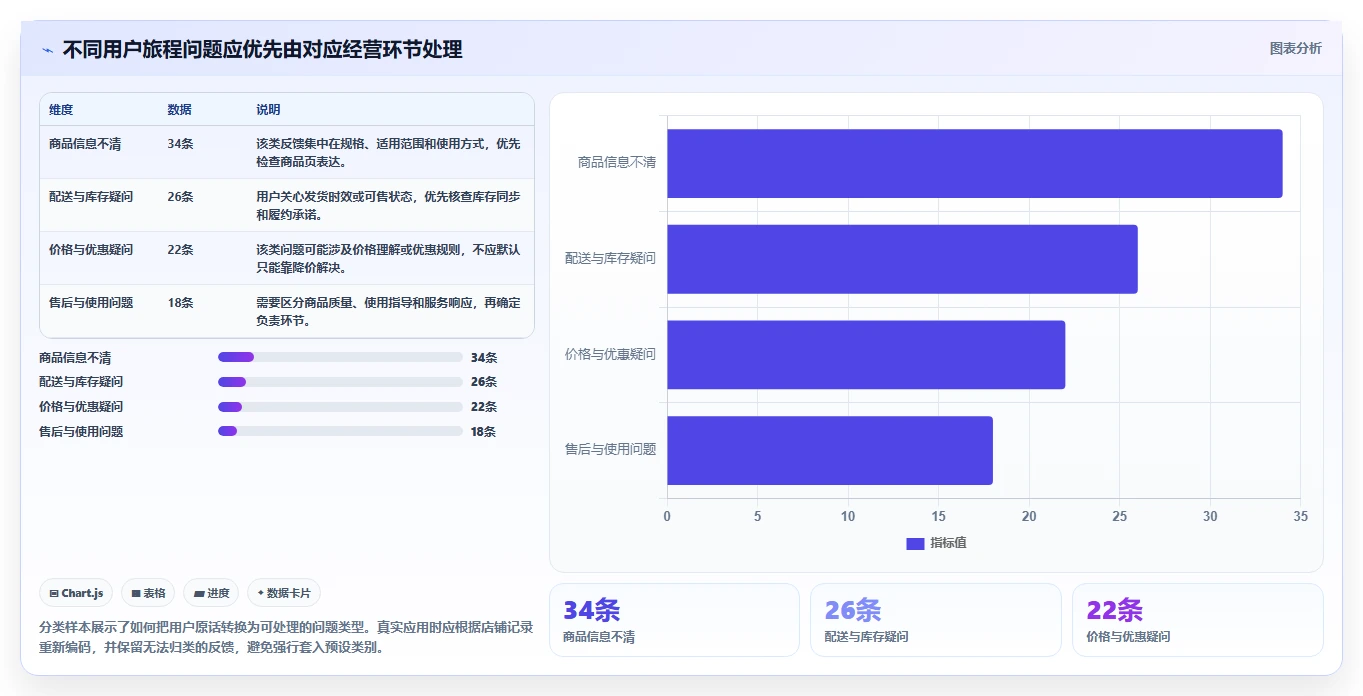Click the 34条 table cell

(x=181, y=144)
